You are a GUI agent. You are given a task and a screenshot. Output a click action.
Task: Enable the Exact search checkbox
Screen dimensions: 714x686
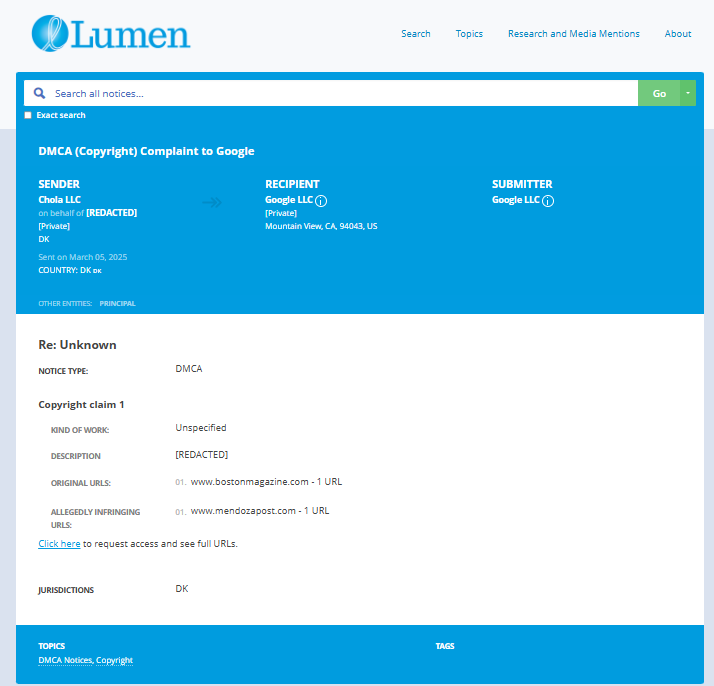(28, 115)
